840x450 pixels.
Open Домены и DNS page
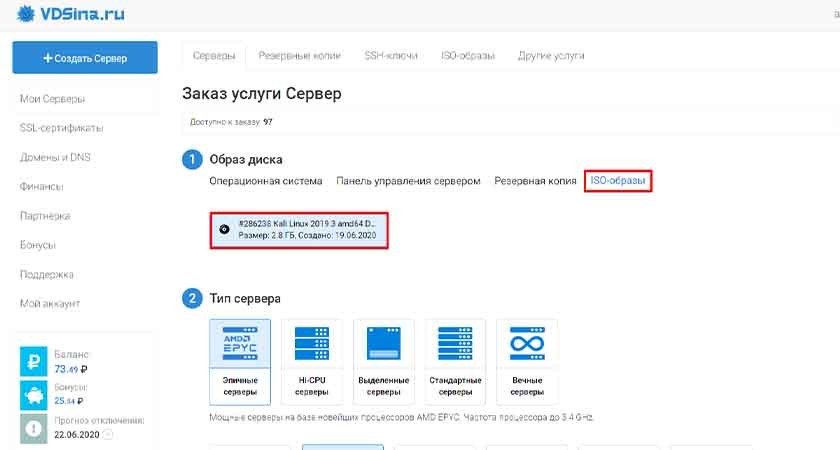[55, 157]
